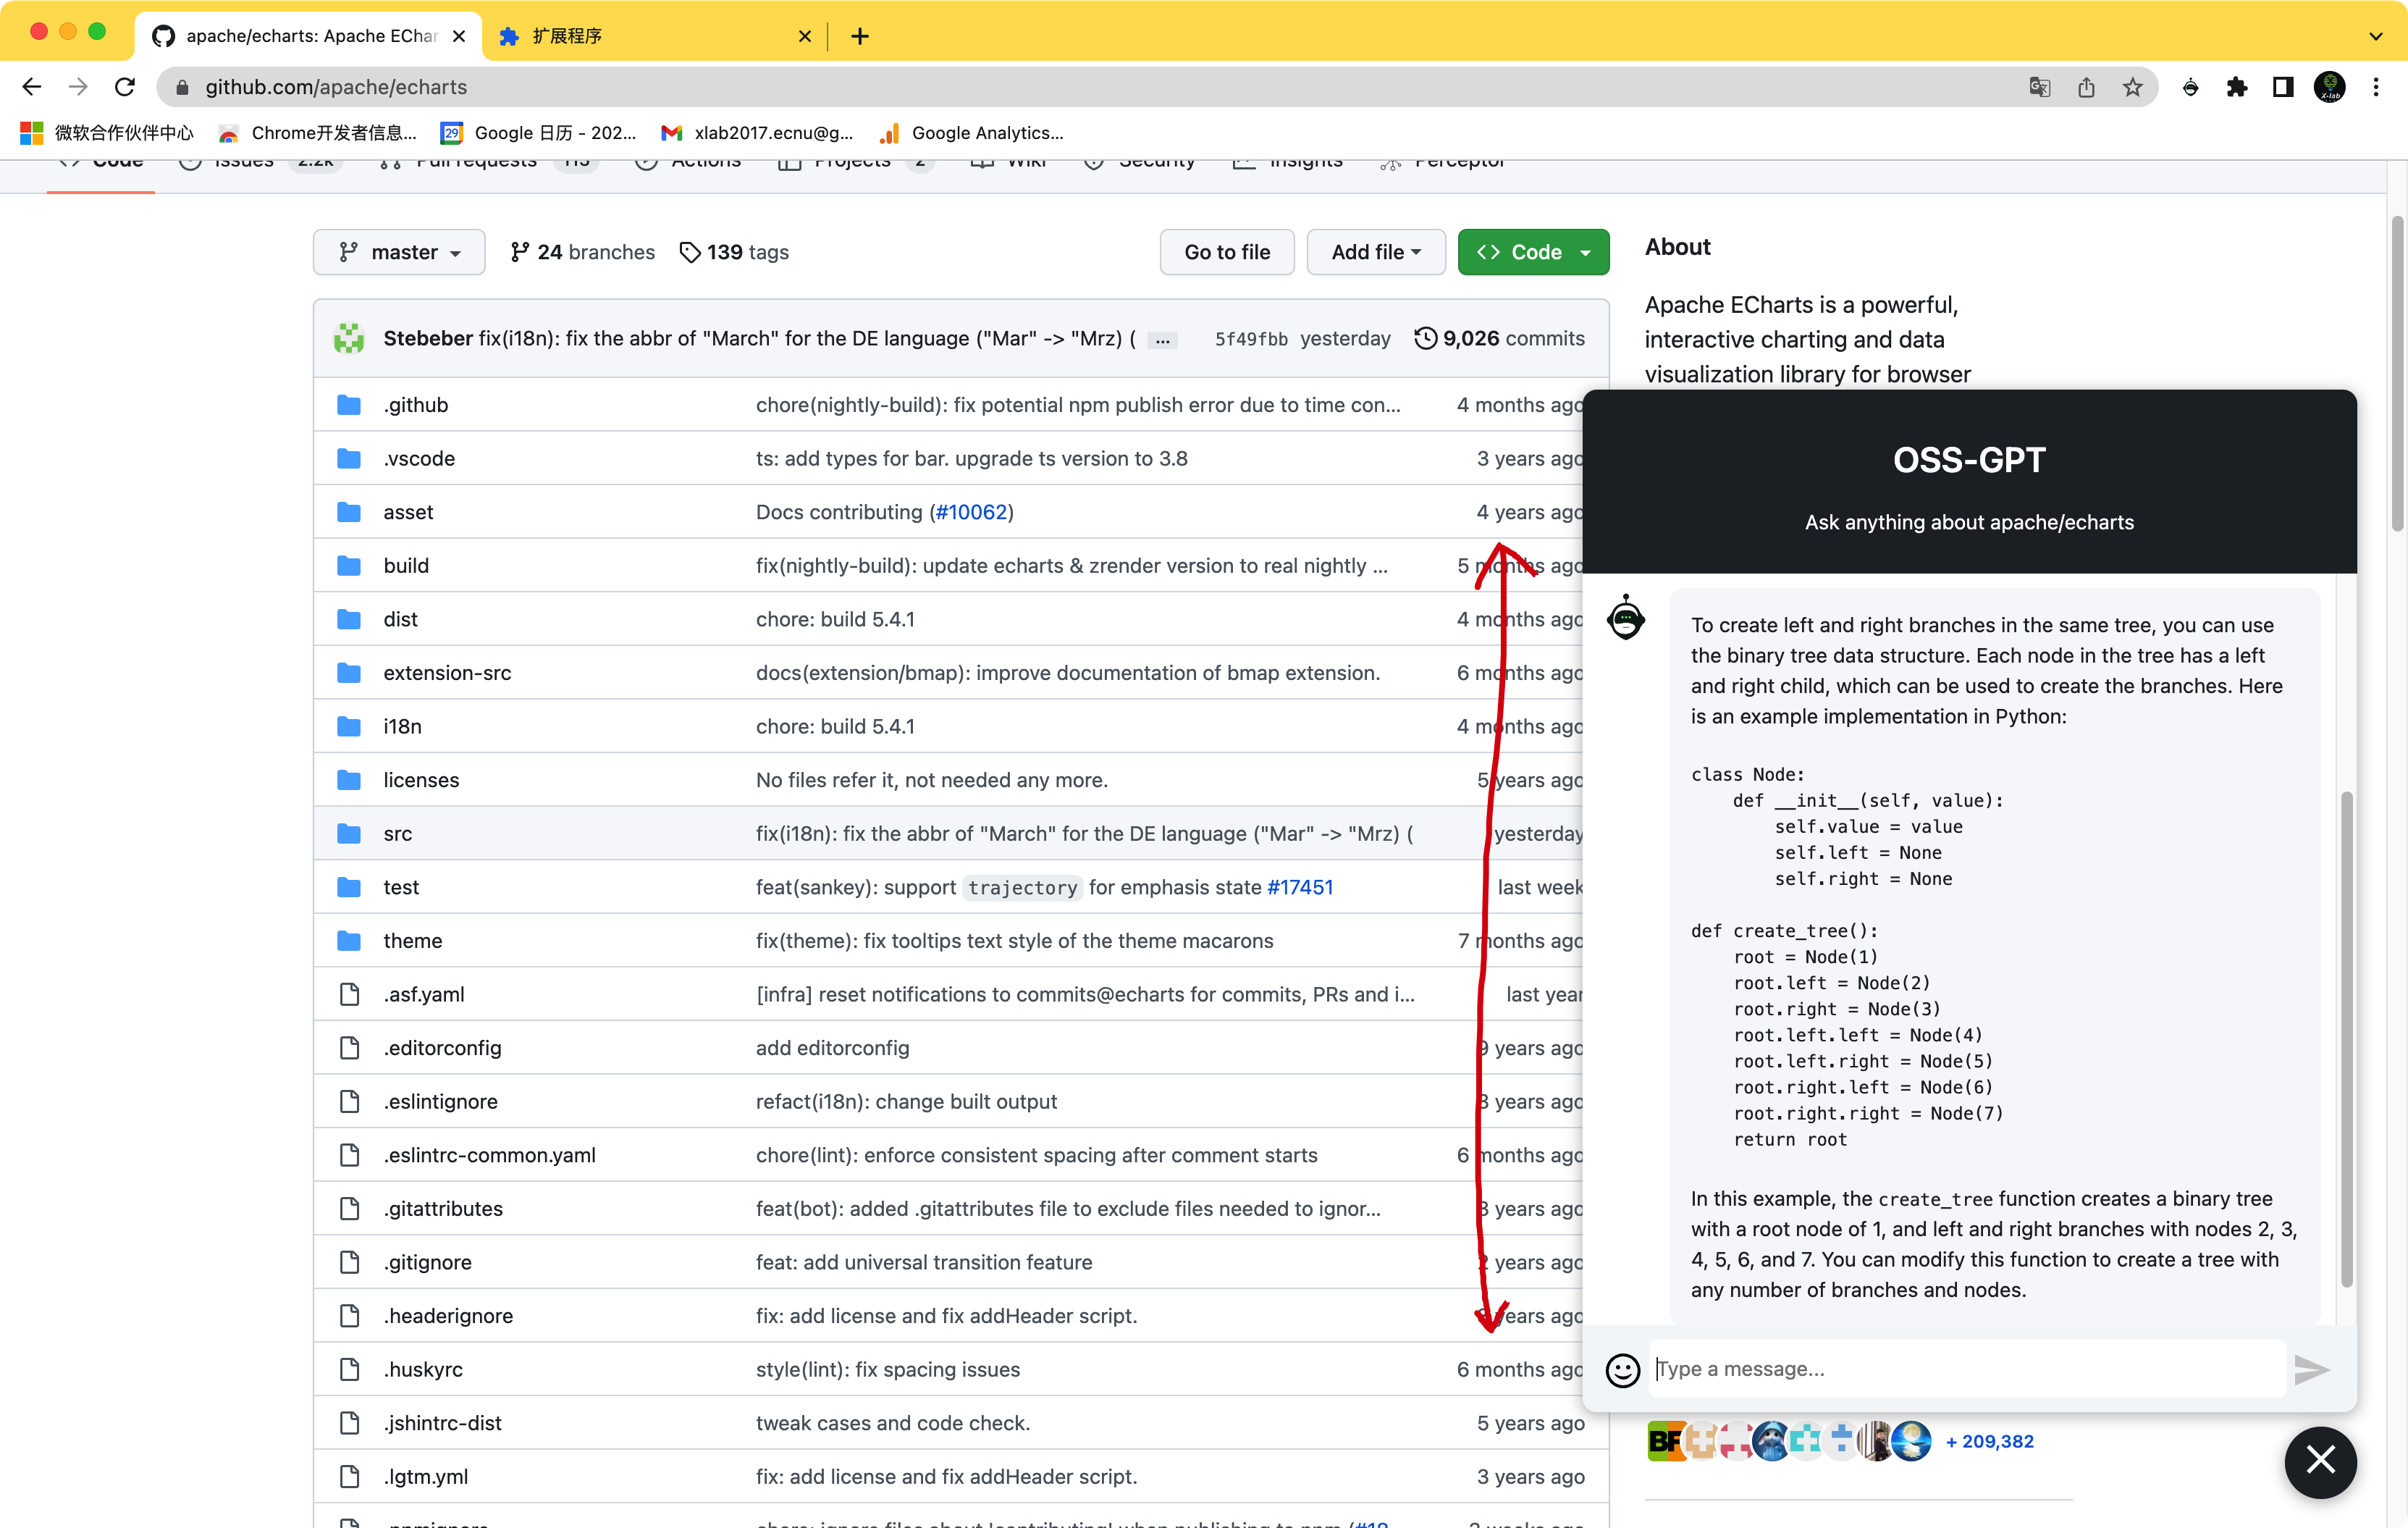Open the Chrome extensions puzzle icon
Screen dimensions: 2408x1528
2238,87
